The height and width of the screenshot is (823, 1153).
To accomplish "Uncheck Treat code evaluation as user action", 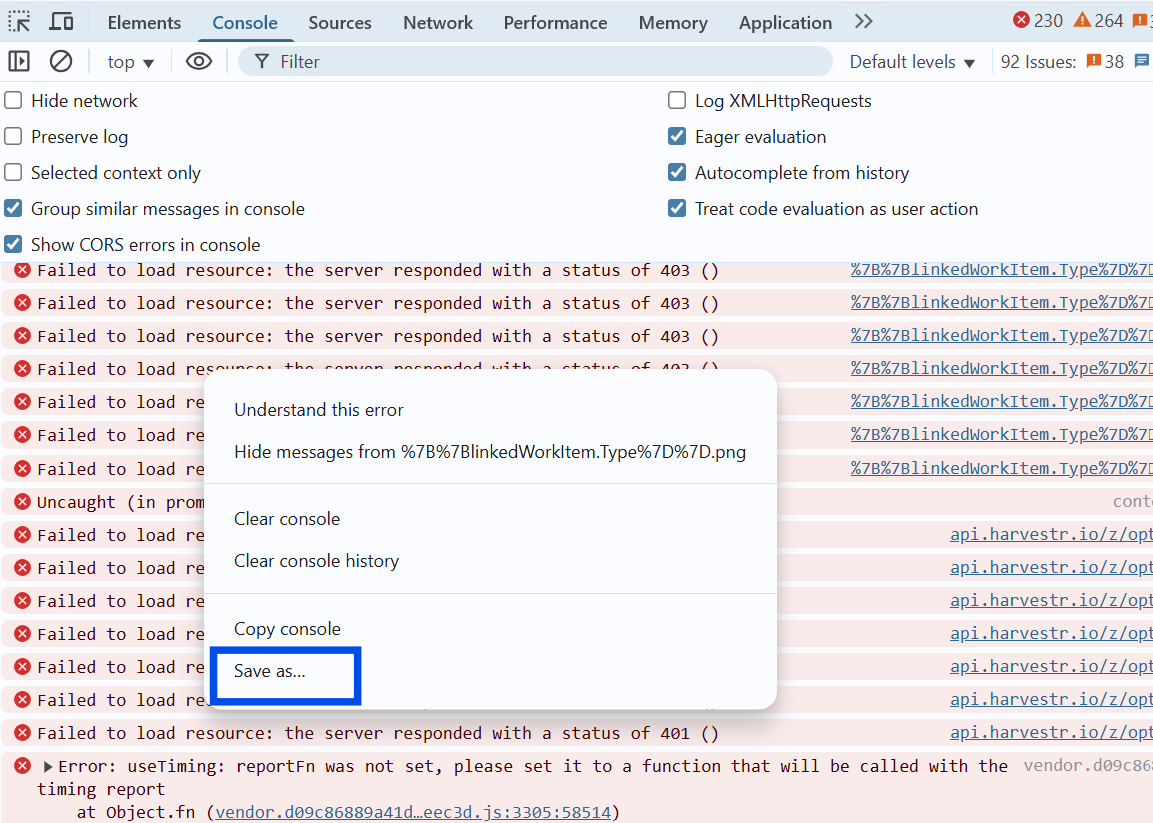I will tap(677, 208).
